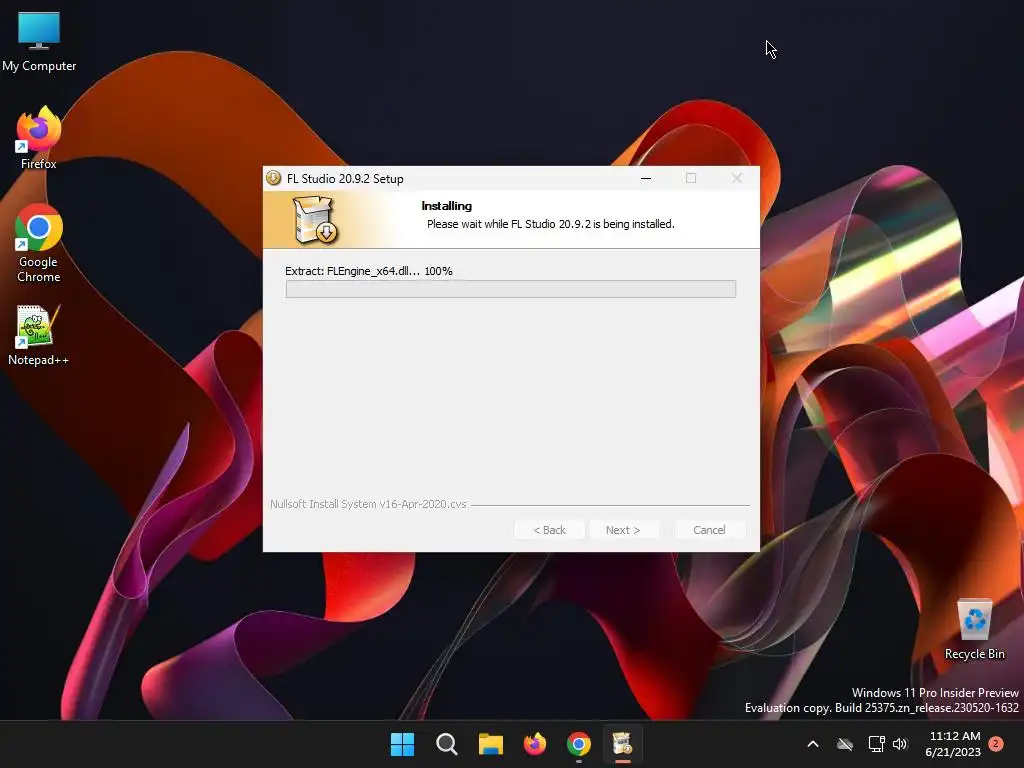Image resolution: width=1024 pixels, height=768 pixels.
Task: Open the My Computer desktop icon
Action: pos(39,42)
